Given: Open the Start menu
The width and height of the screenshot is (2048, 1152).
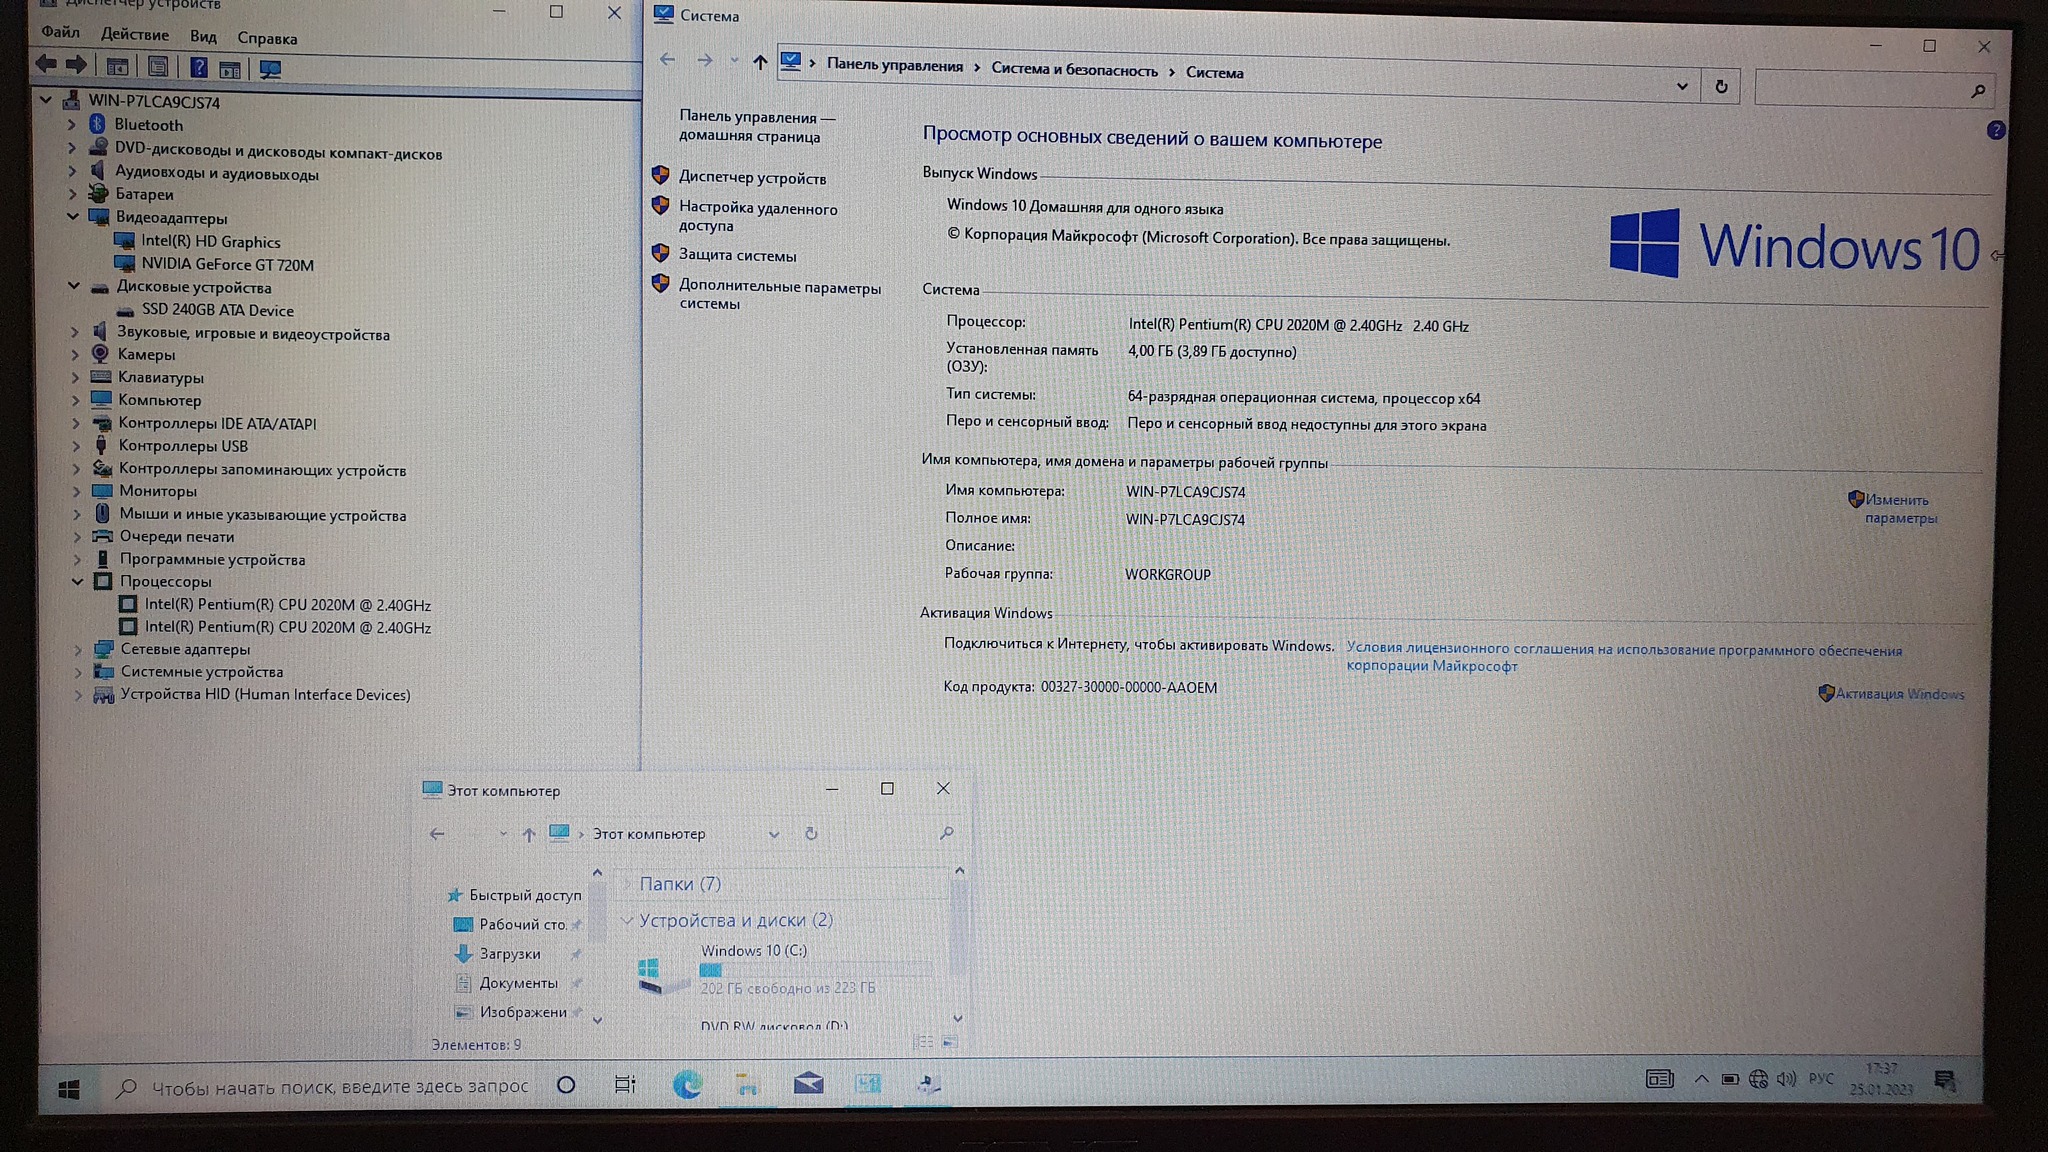Looking at the screenshot, I should tap(68, 1089).
